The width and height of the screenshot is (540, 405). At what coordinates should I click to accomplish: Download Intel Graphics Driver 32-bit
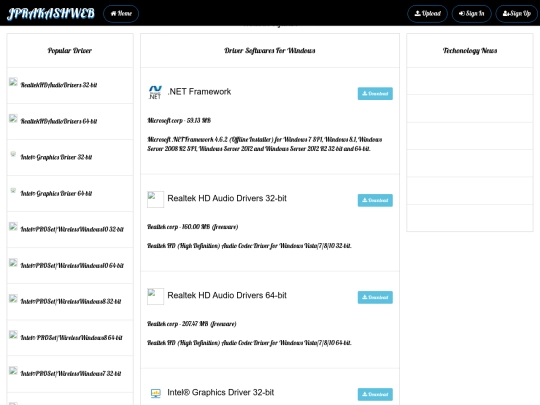tap(375, 395)
